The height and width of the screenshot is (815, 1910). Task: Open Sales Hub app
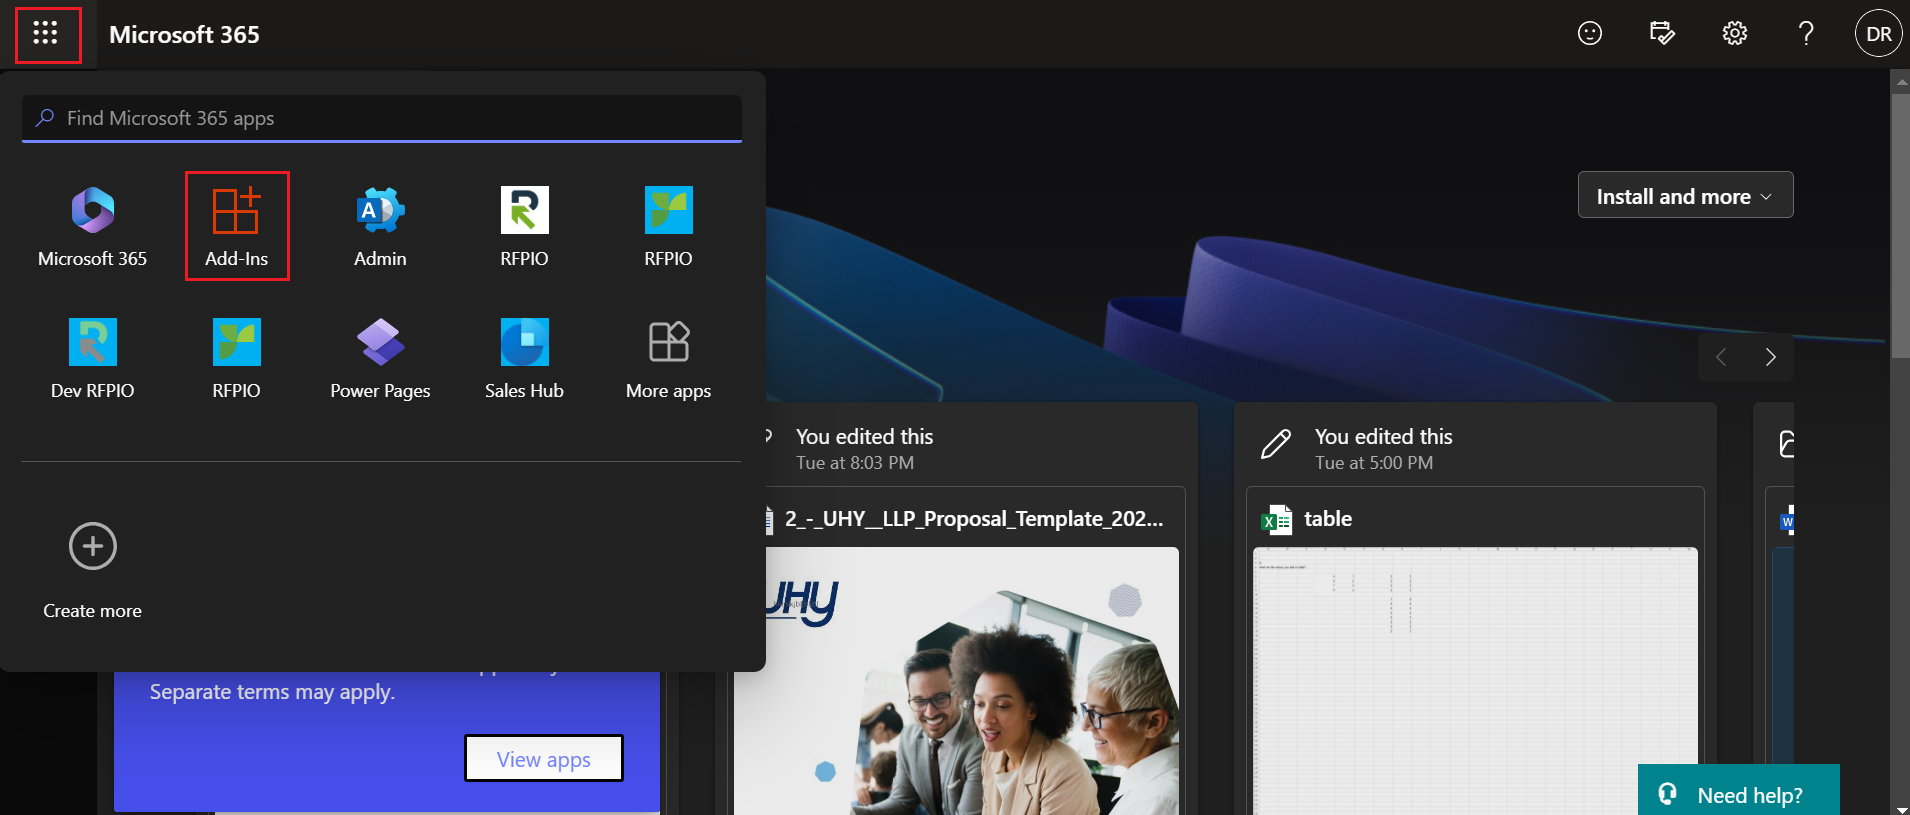(x=524, y=358)
